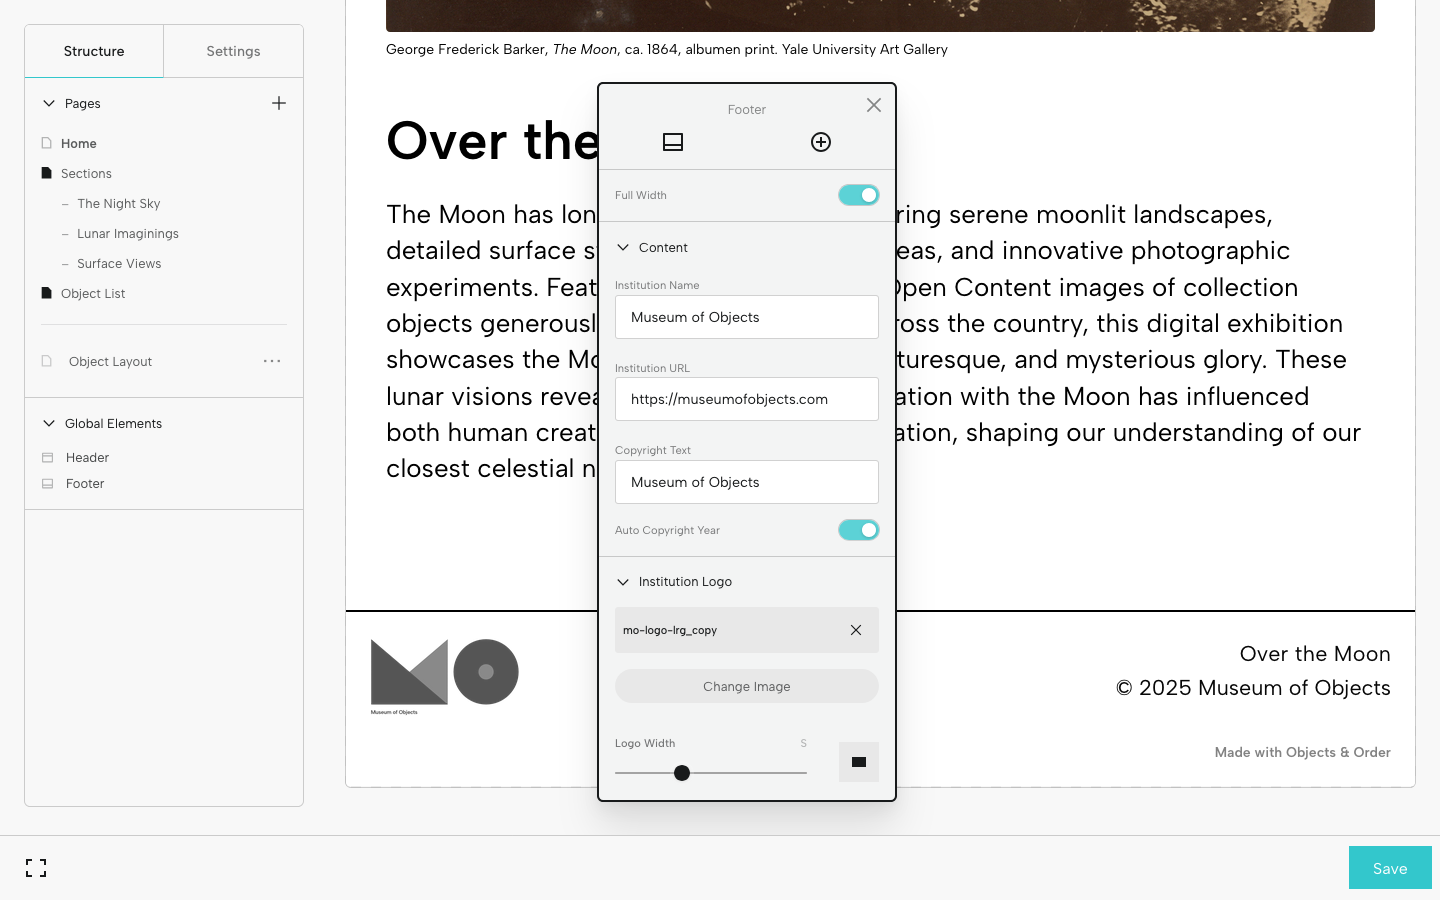Add a new page with the plus icon
Screen dimensions: 1440x900
279,102
